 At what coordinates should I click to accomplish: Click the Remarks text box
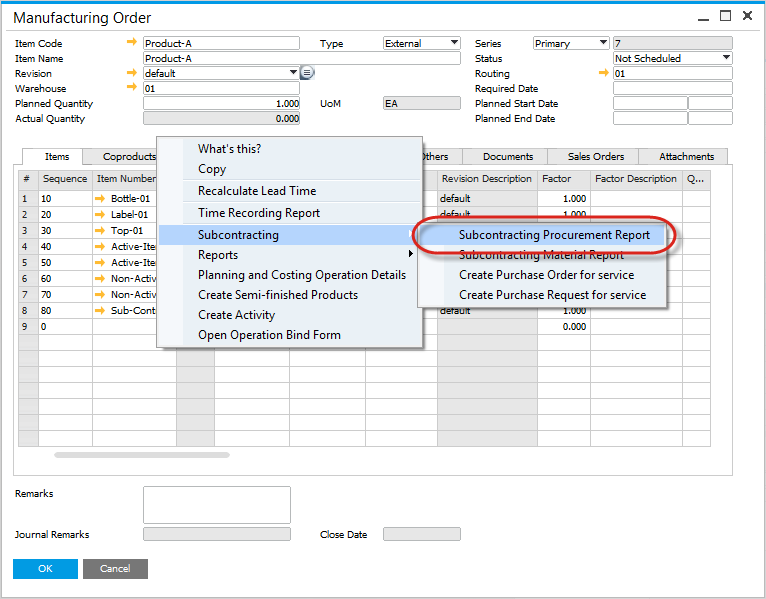click(x=217, y=505)
